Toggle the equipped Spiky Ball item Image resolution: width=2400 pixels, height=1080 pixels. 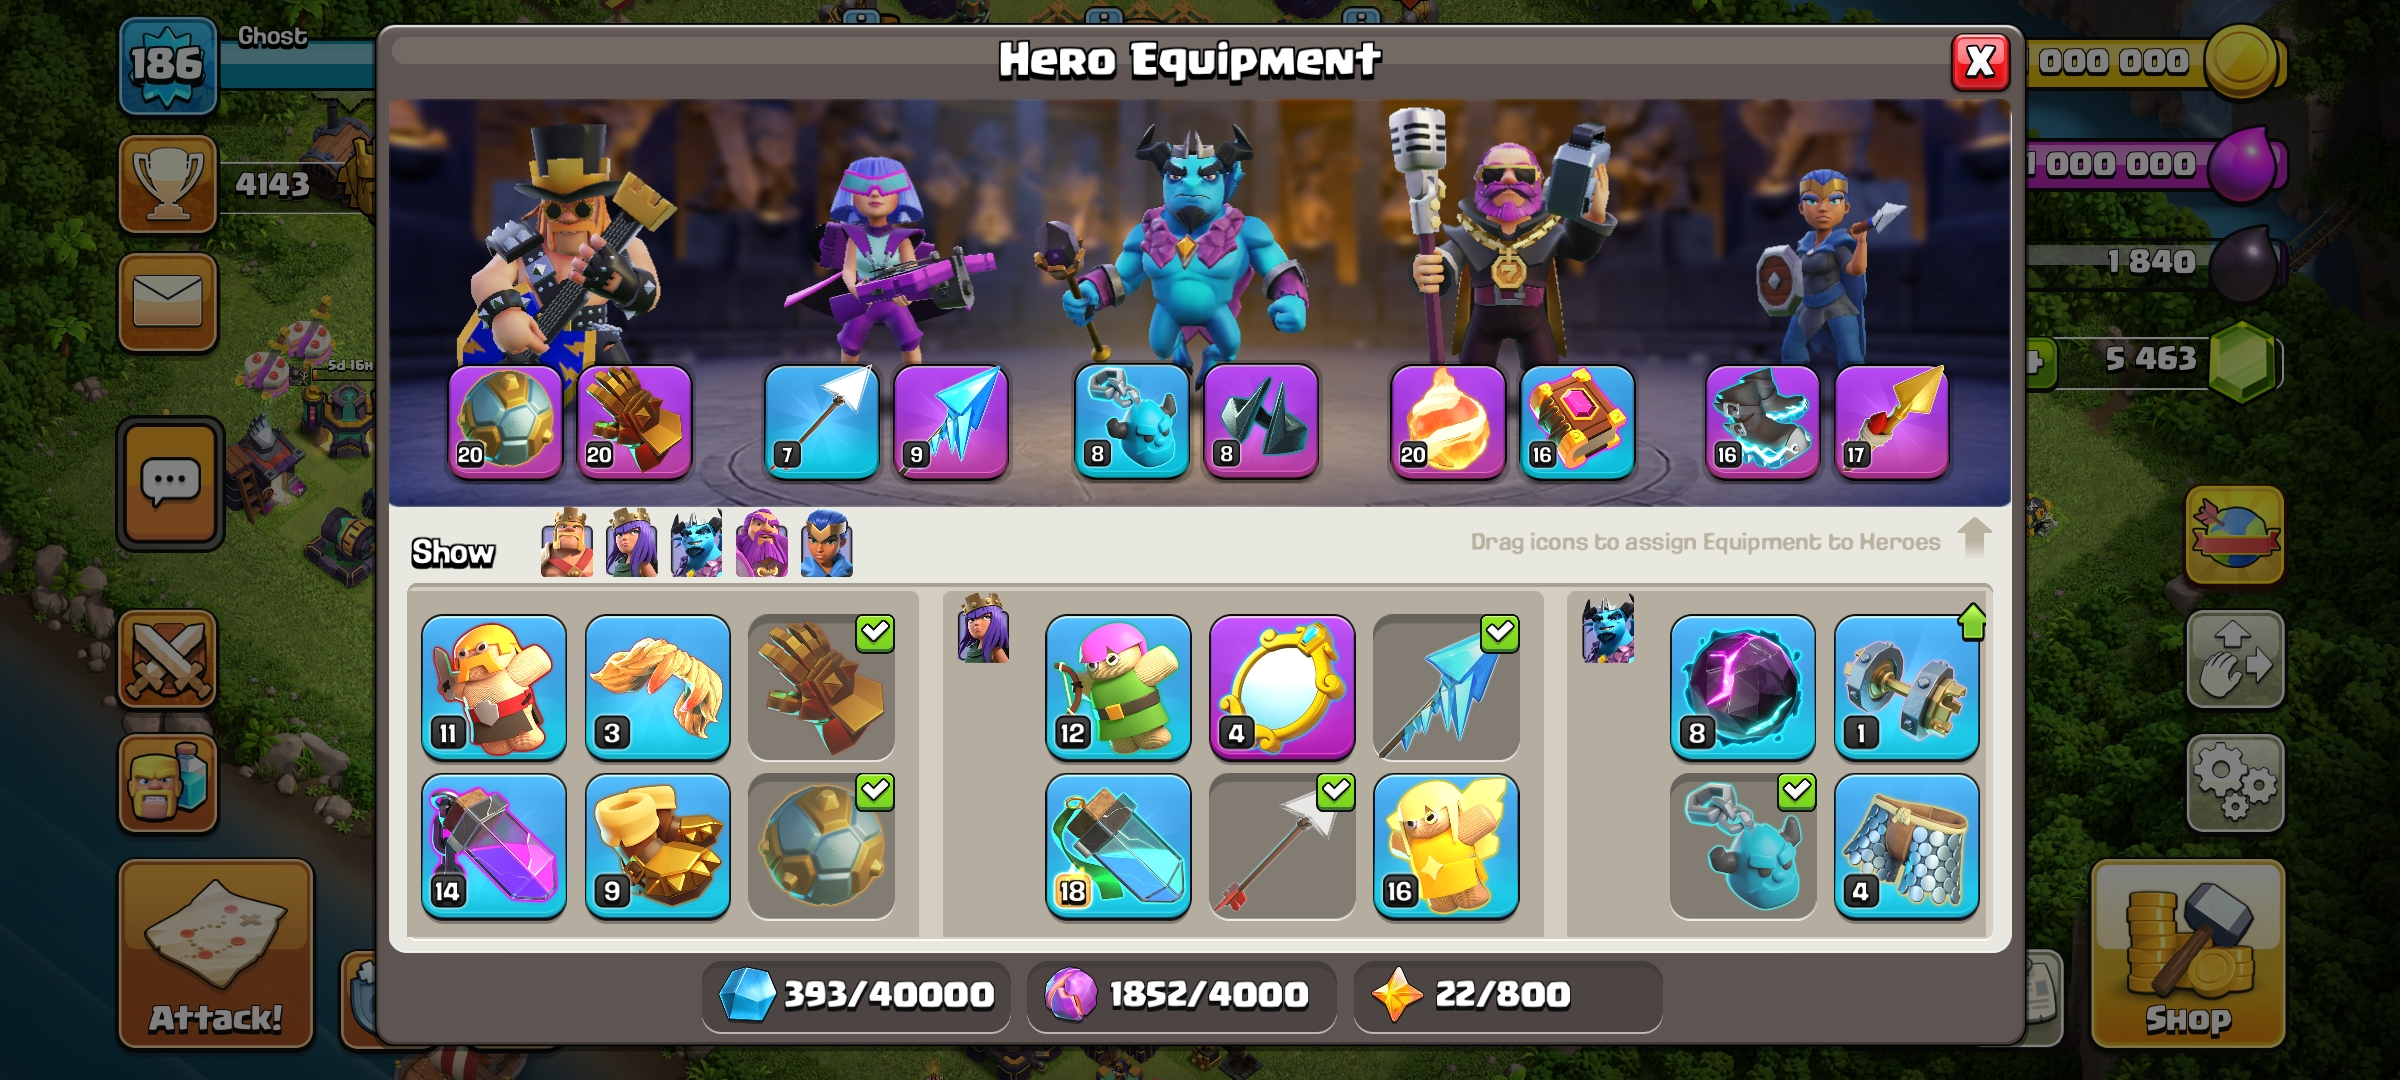point(822,847)
